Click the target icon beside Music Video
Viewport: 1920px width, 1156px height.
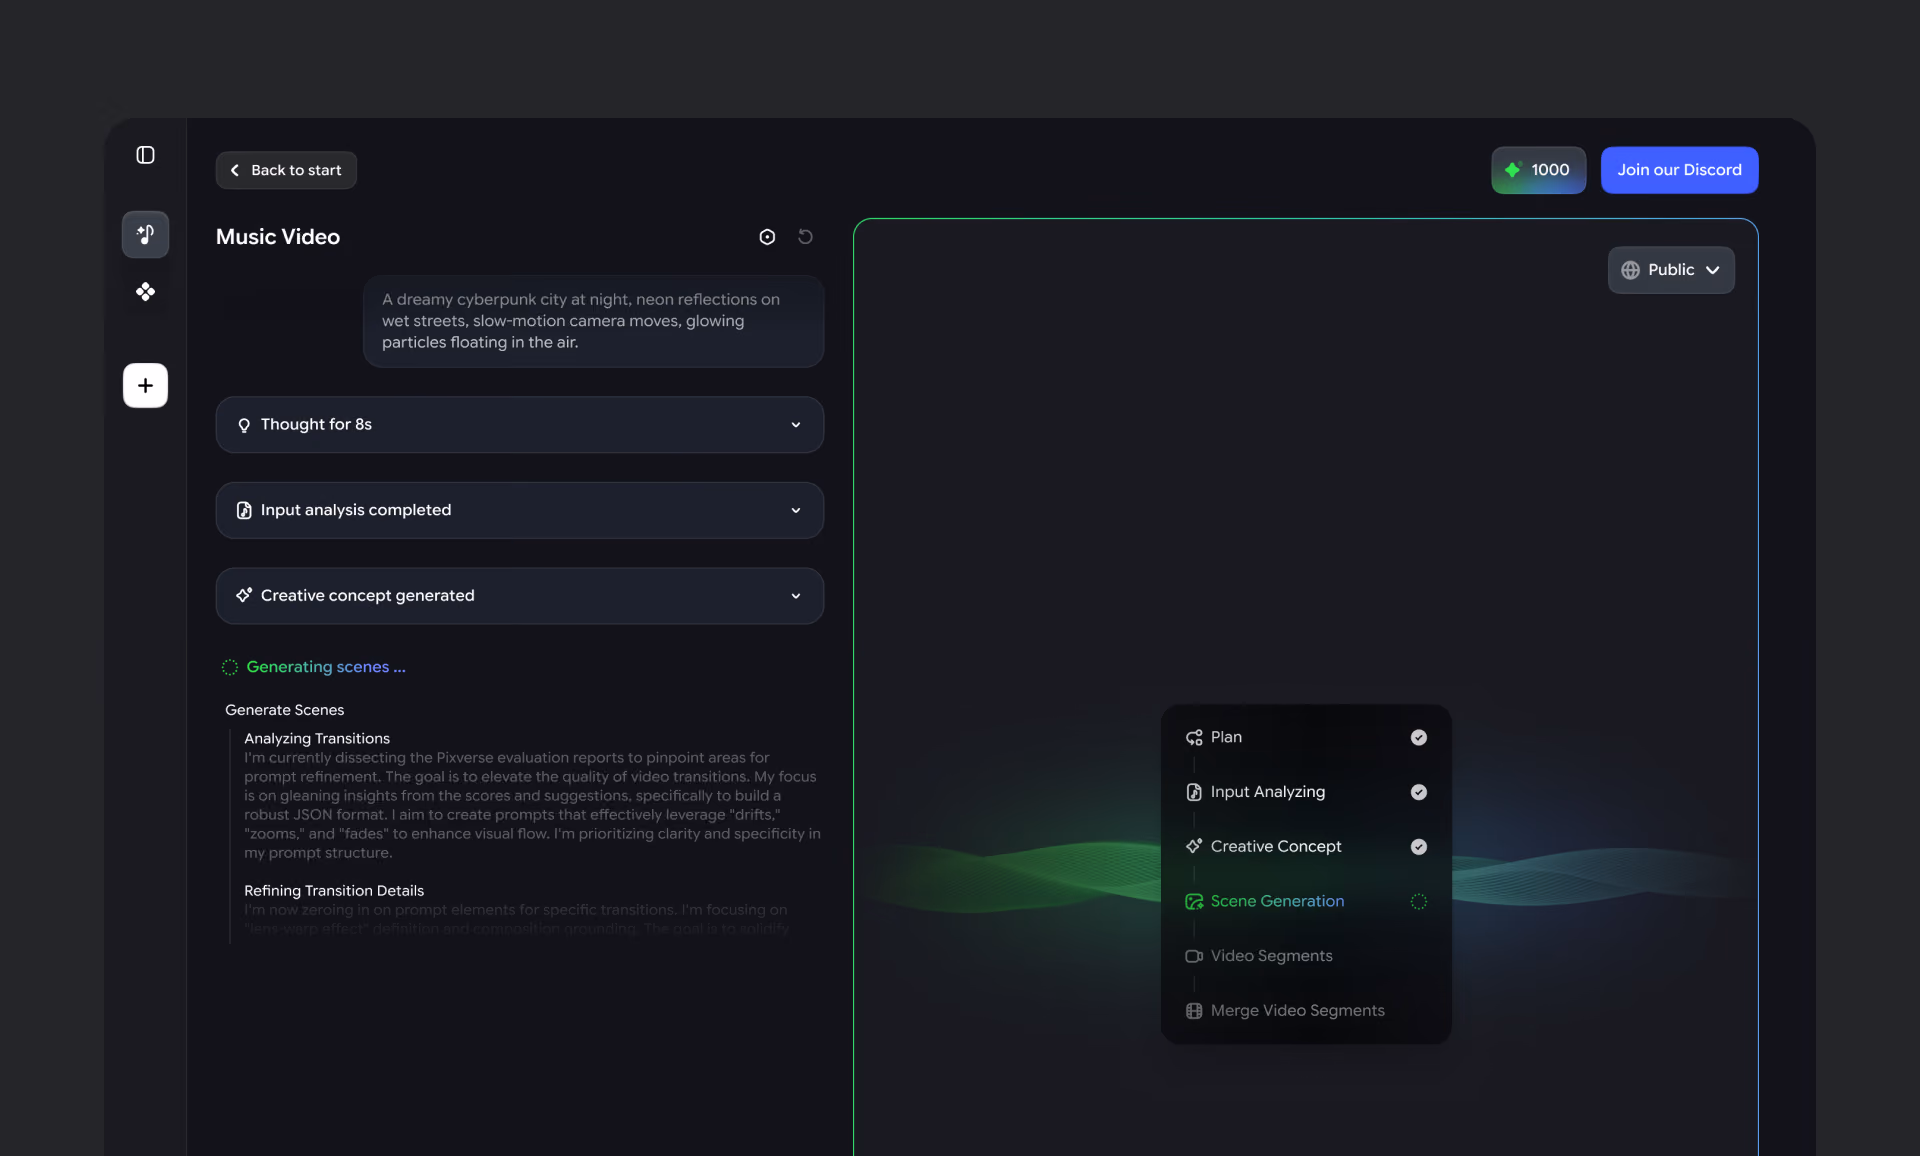coord(767,237)
